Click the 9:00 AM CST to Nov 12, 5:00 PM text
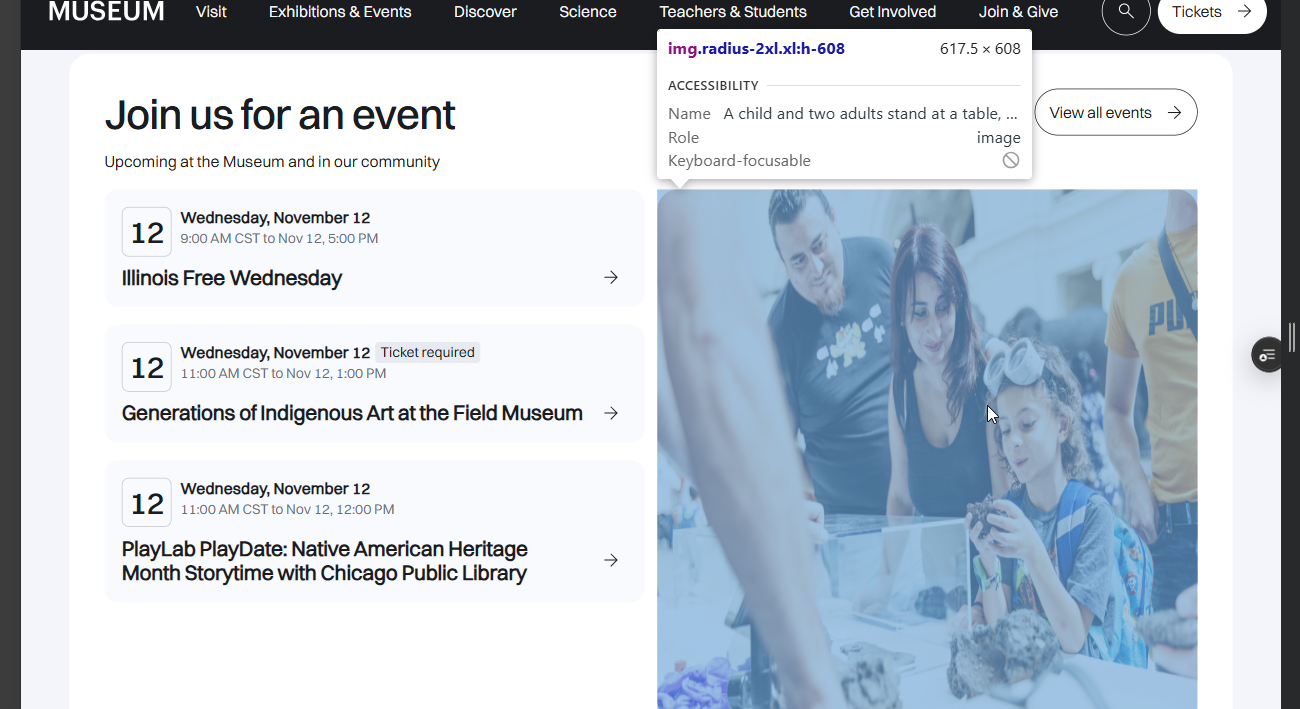 pos(279,239)
